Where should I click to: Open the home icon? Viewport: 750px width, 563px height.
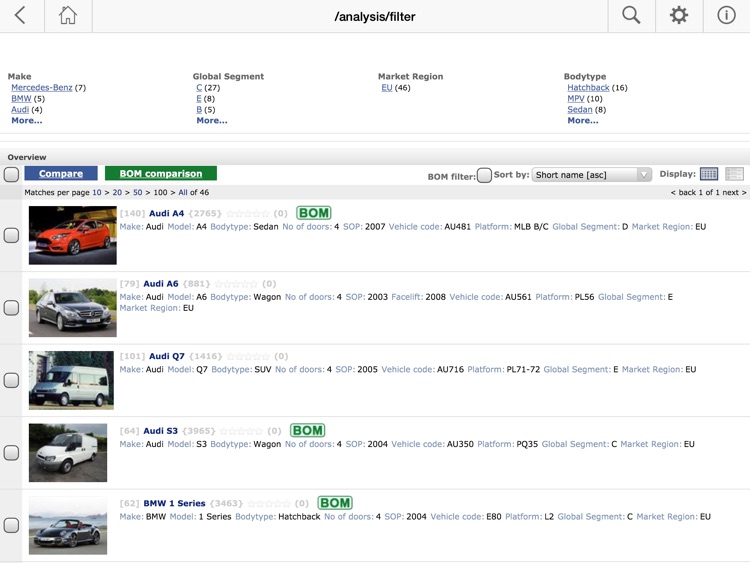tap(68, 15)
